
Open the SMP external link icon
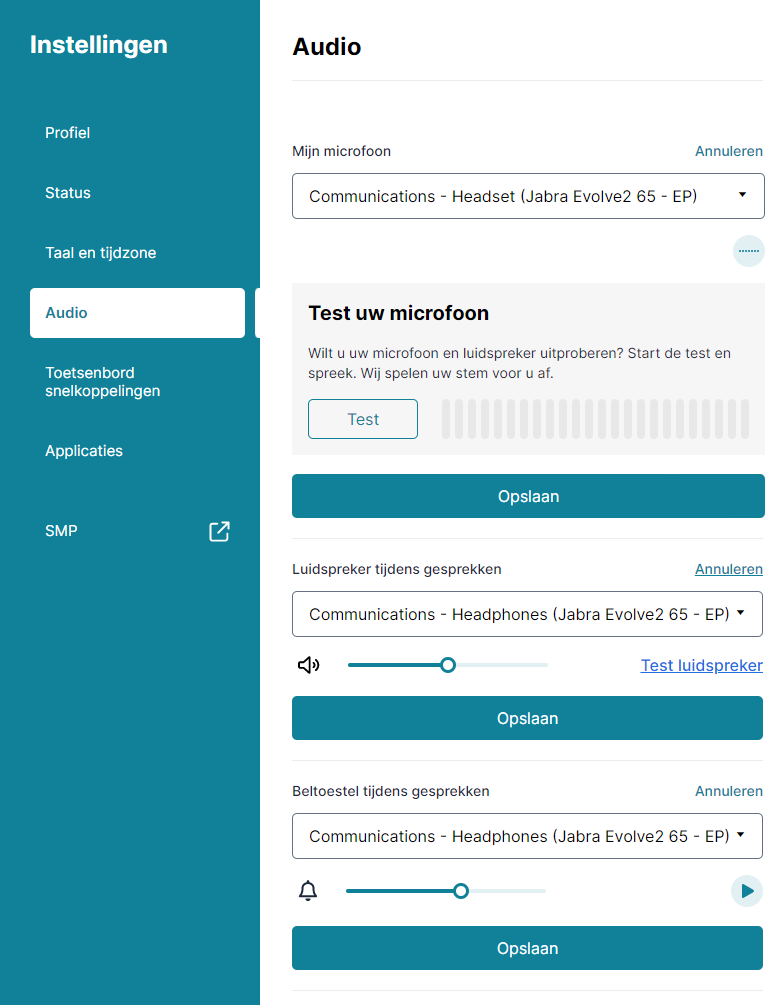[x=219, y=531]
